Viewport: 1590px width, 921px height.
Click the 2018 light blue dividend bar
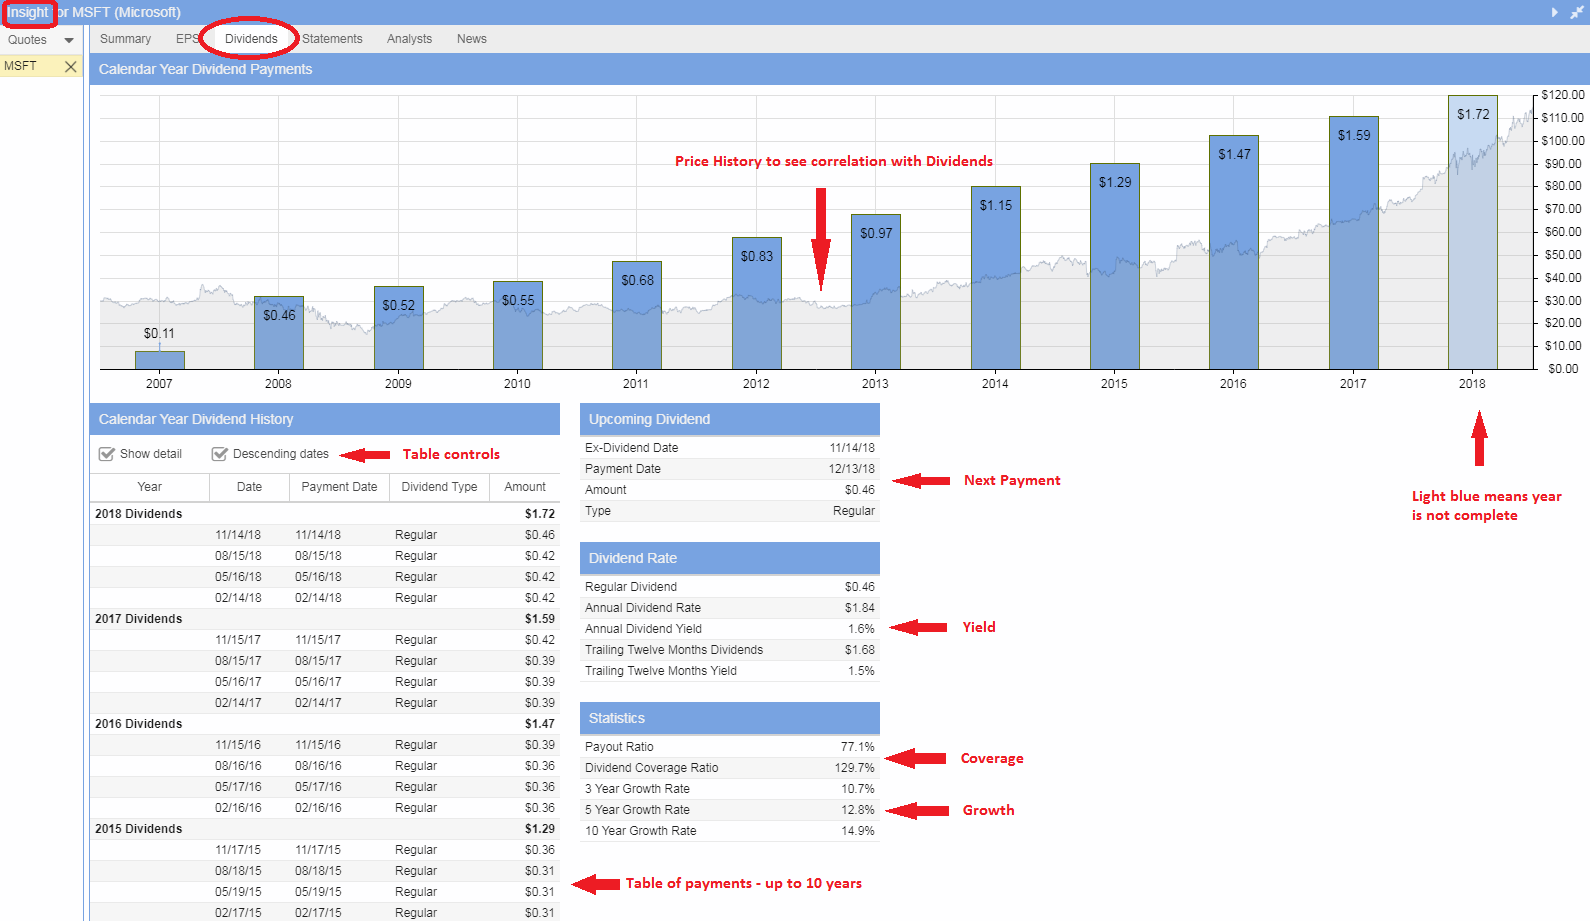[1472, 240]
